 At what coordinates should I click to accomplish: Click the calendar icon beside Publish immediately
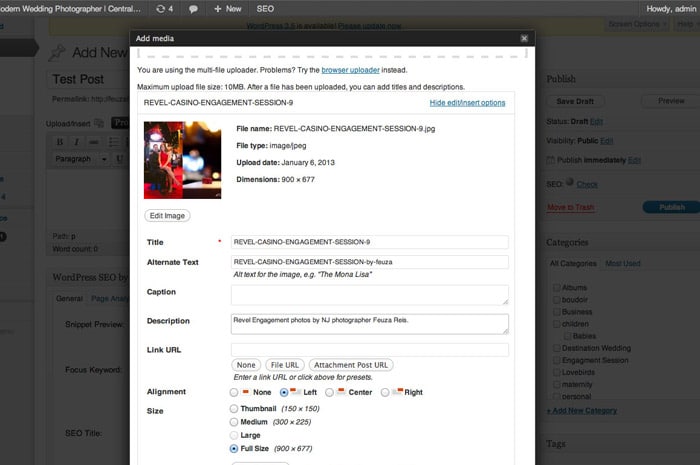click(x=551, y=160)
